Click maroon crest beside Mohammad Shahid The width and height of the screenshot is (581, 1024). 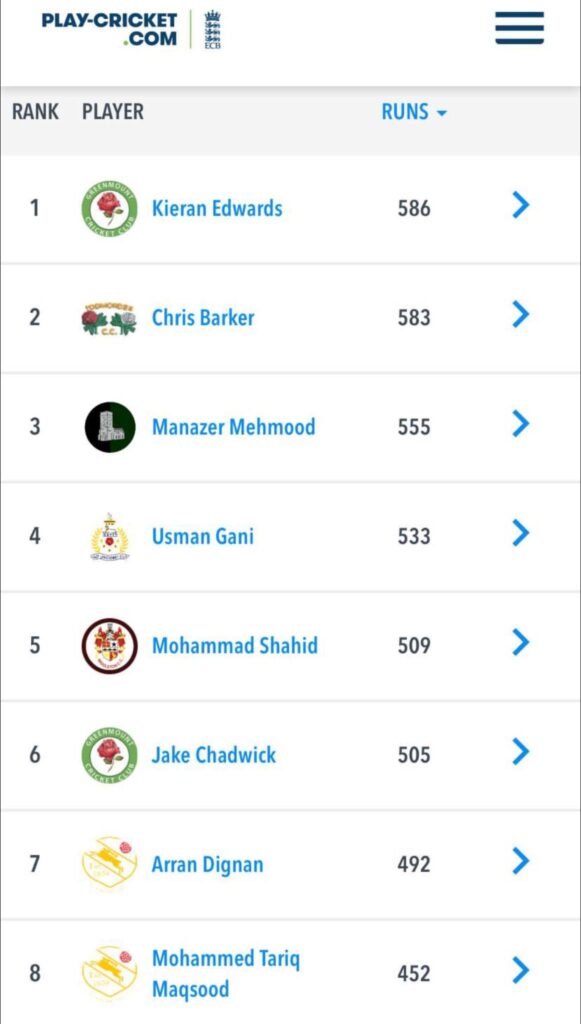point(110,646)
